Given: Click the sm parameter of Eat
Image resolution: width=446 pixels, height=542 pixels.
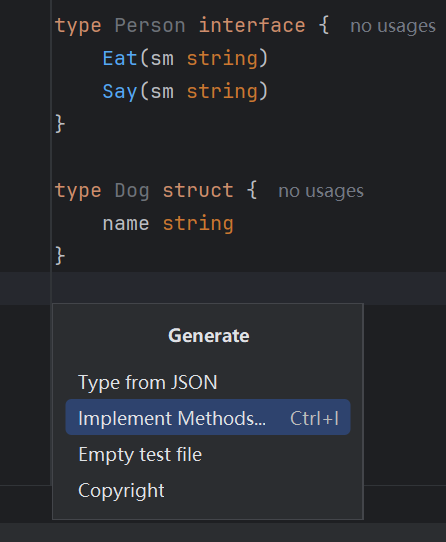Looking at the screenshot, I should pyautogui.click(x=162, y=59).
